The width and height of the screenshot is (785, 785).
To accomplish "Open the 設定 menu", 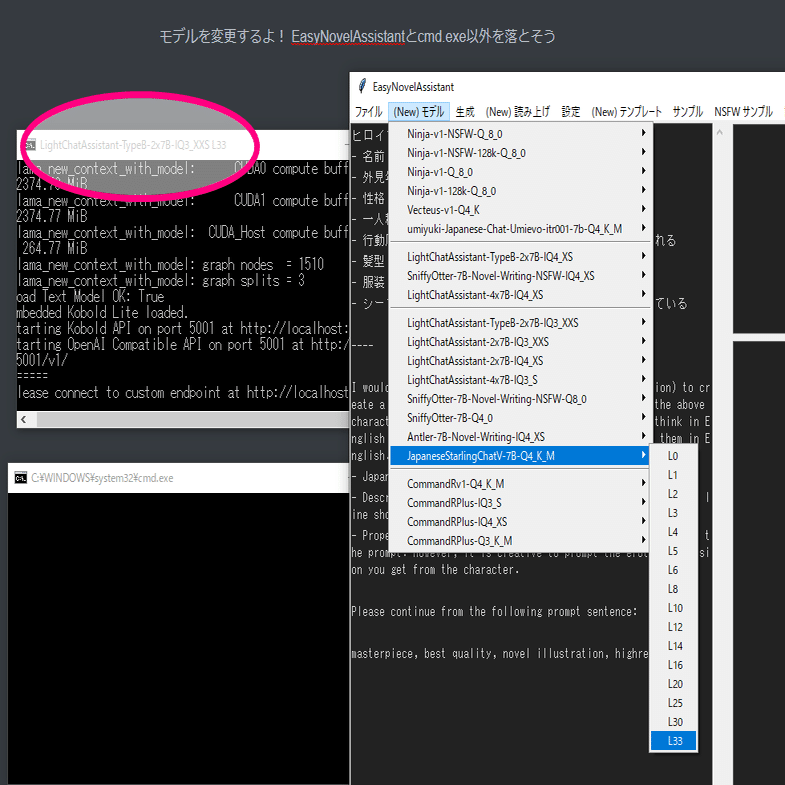I will click(x=571, y=112).
